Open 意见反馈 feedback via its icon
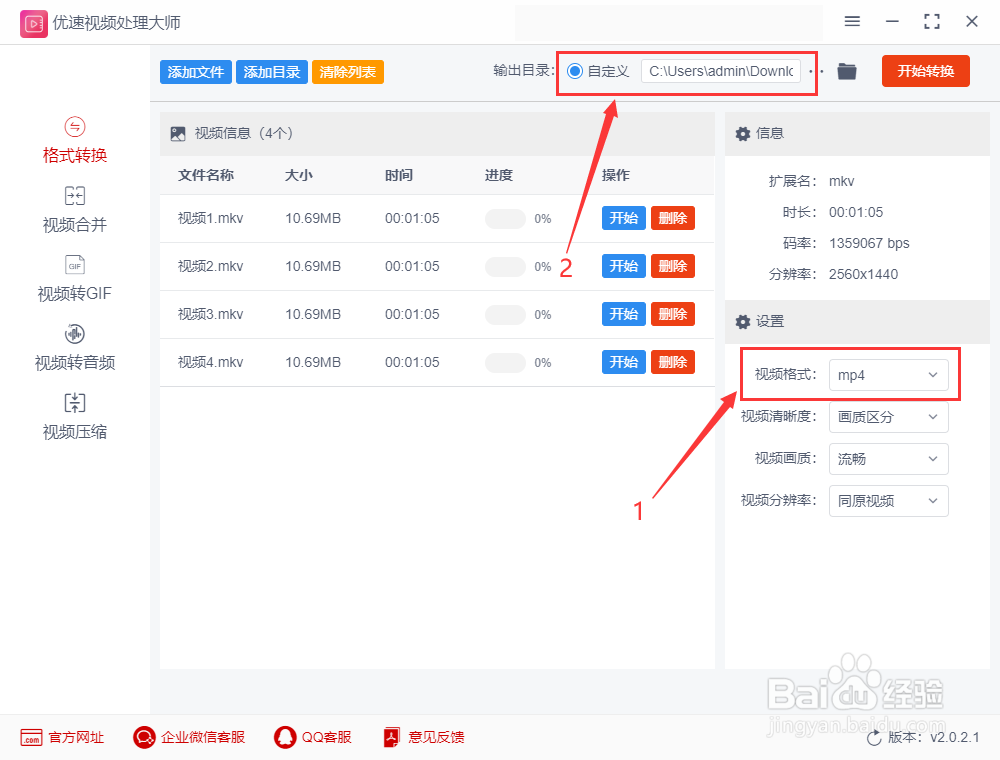The image size is (1000, 760). [391, 737]
